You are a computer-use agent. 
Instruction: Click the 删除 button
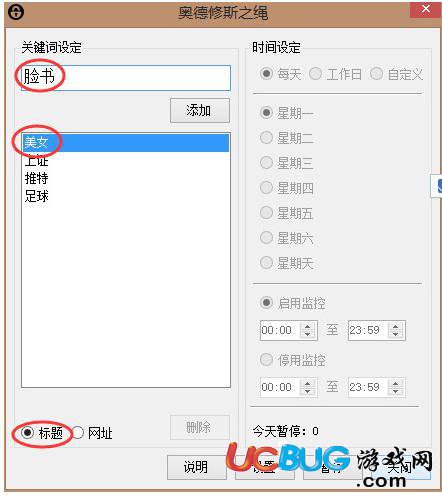click(200, 427)
